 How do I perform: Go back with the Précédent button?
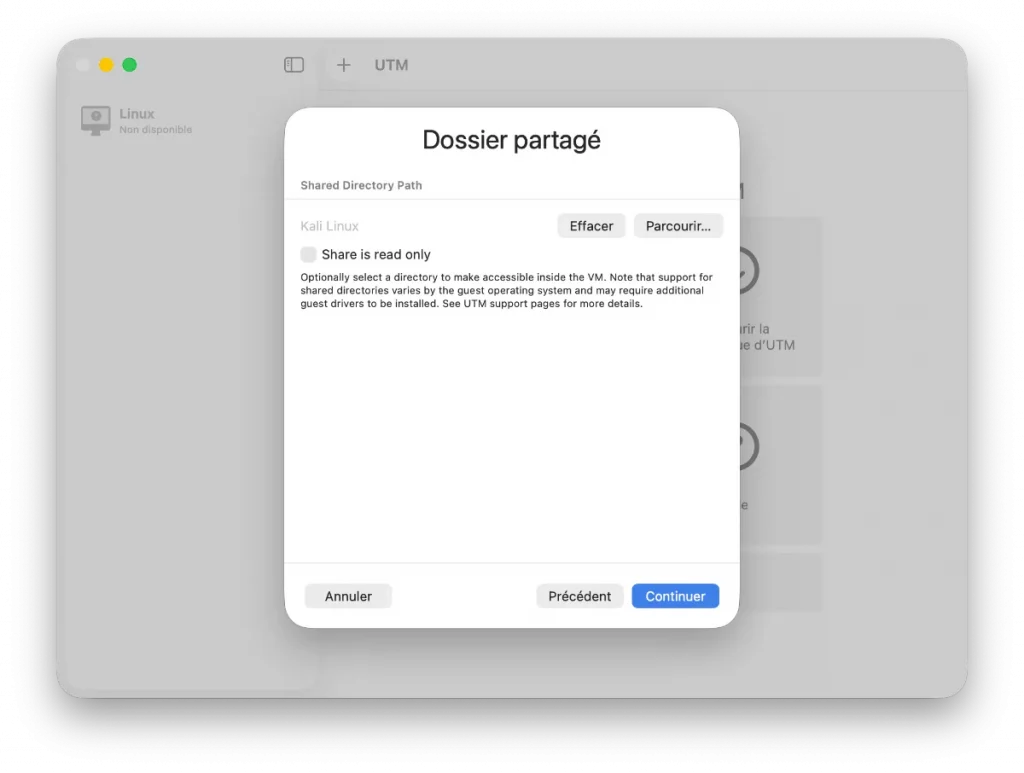point(579,596)
